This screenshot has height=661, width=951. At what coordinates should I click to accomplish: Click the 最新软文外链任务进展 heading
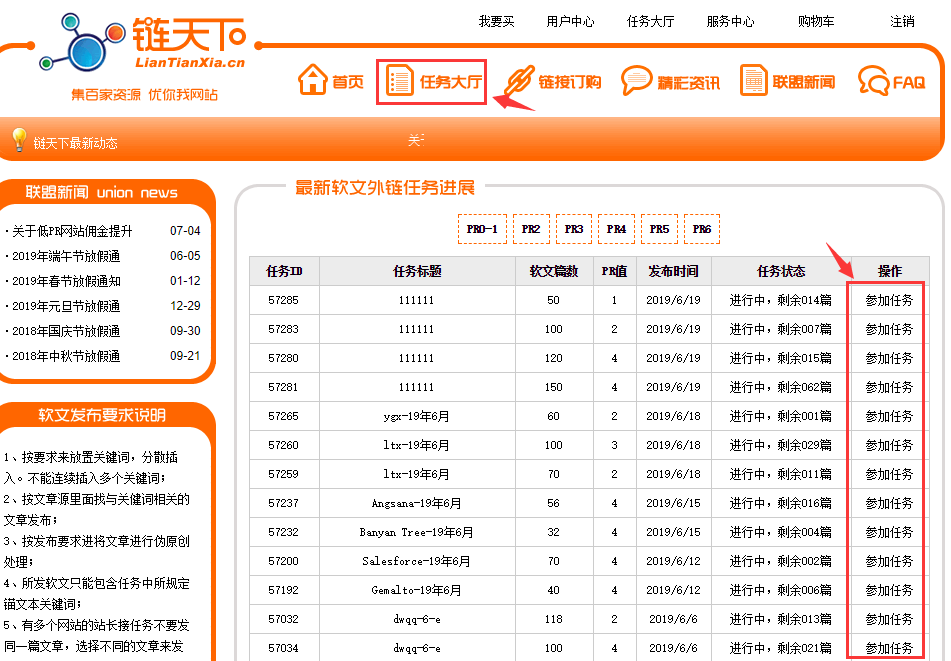(385, 188)
